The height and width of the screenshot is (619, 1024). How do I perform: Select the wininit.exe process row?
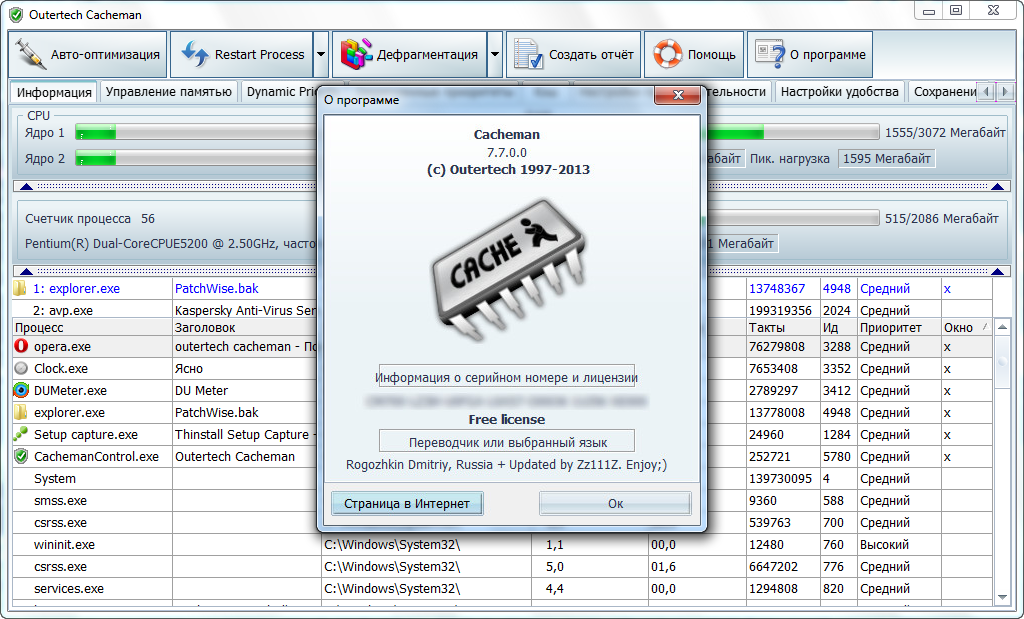click(502, 545)
